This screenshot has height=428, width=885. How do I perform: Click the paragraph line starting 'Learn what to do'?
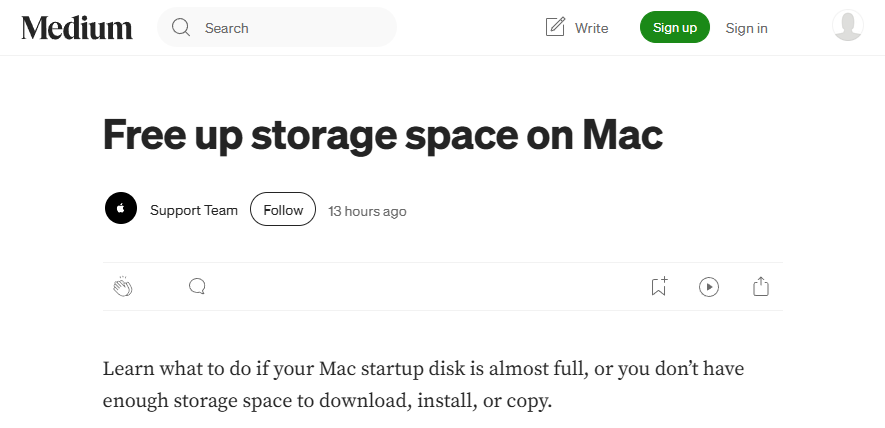point(423,368)
